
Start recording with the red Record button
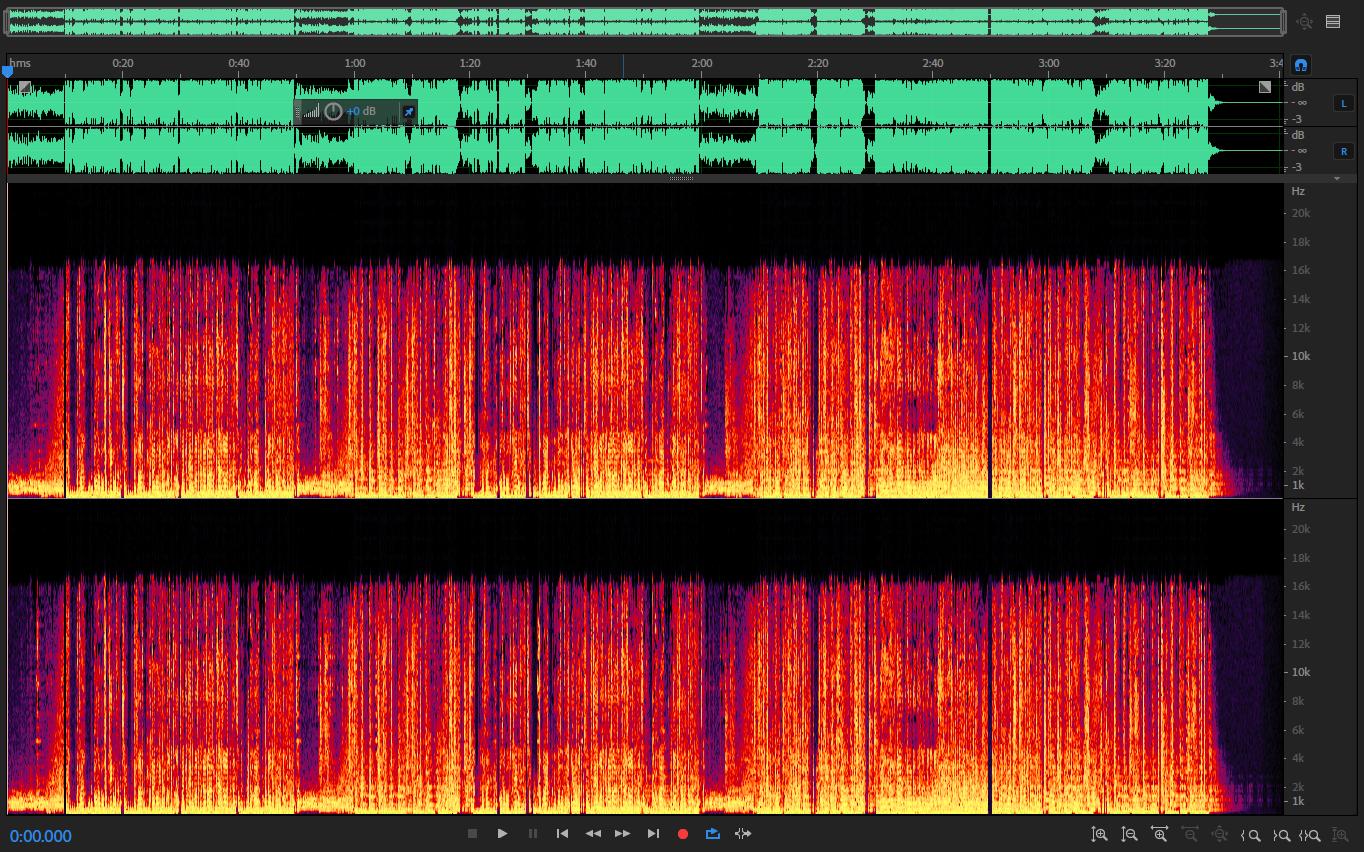(x=683, y=834)
